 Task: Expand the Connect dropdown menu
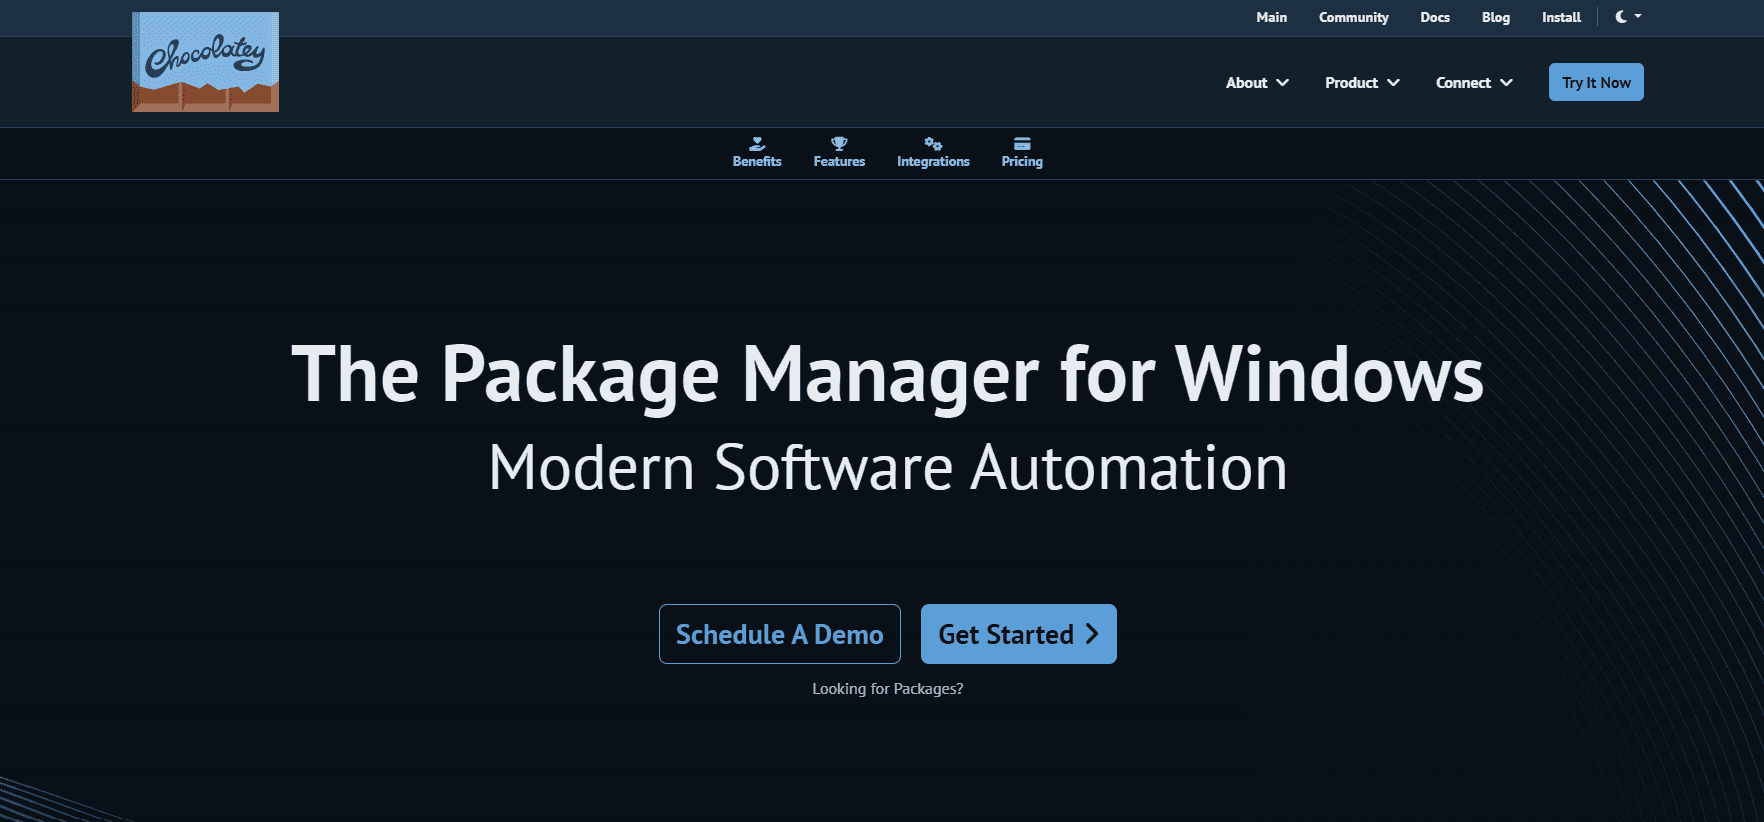[x=1474, y=83]
